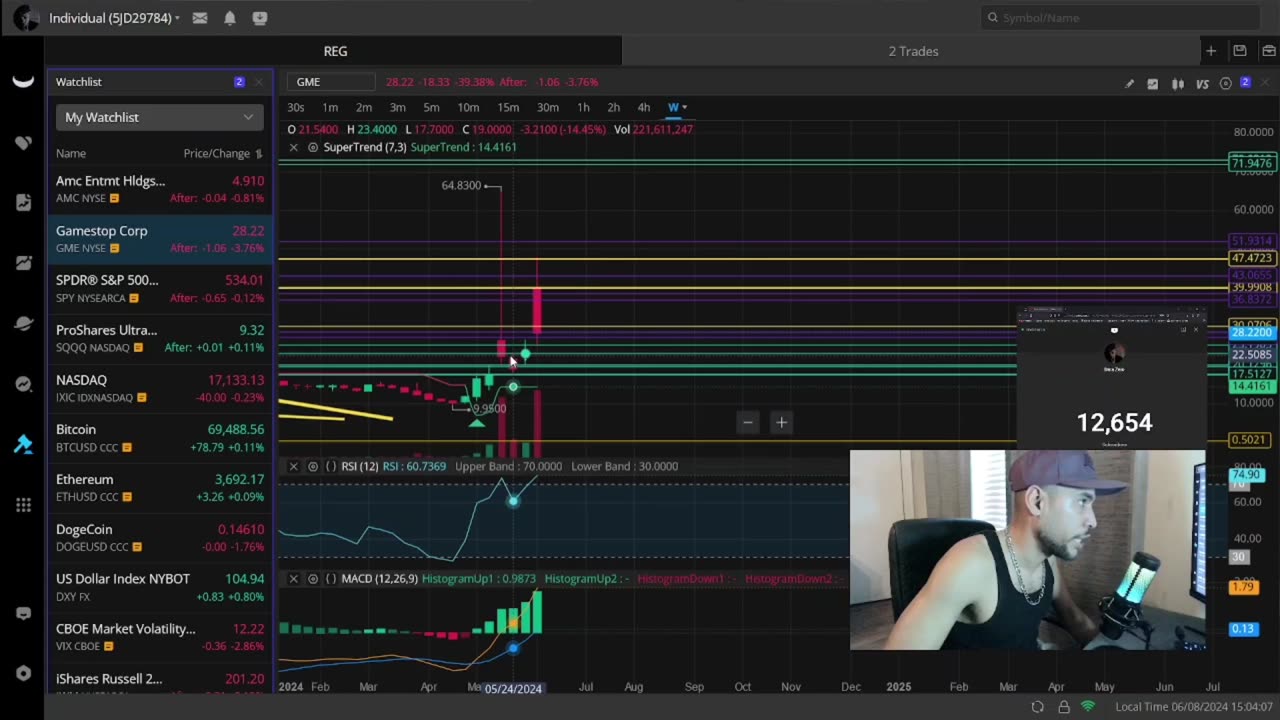
Task: Open the chart document icon in sidebar
Action: pos(23,203)
